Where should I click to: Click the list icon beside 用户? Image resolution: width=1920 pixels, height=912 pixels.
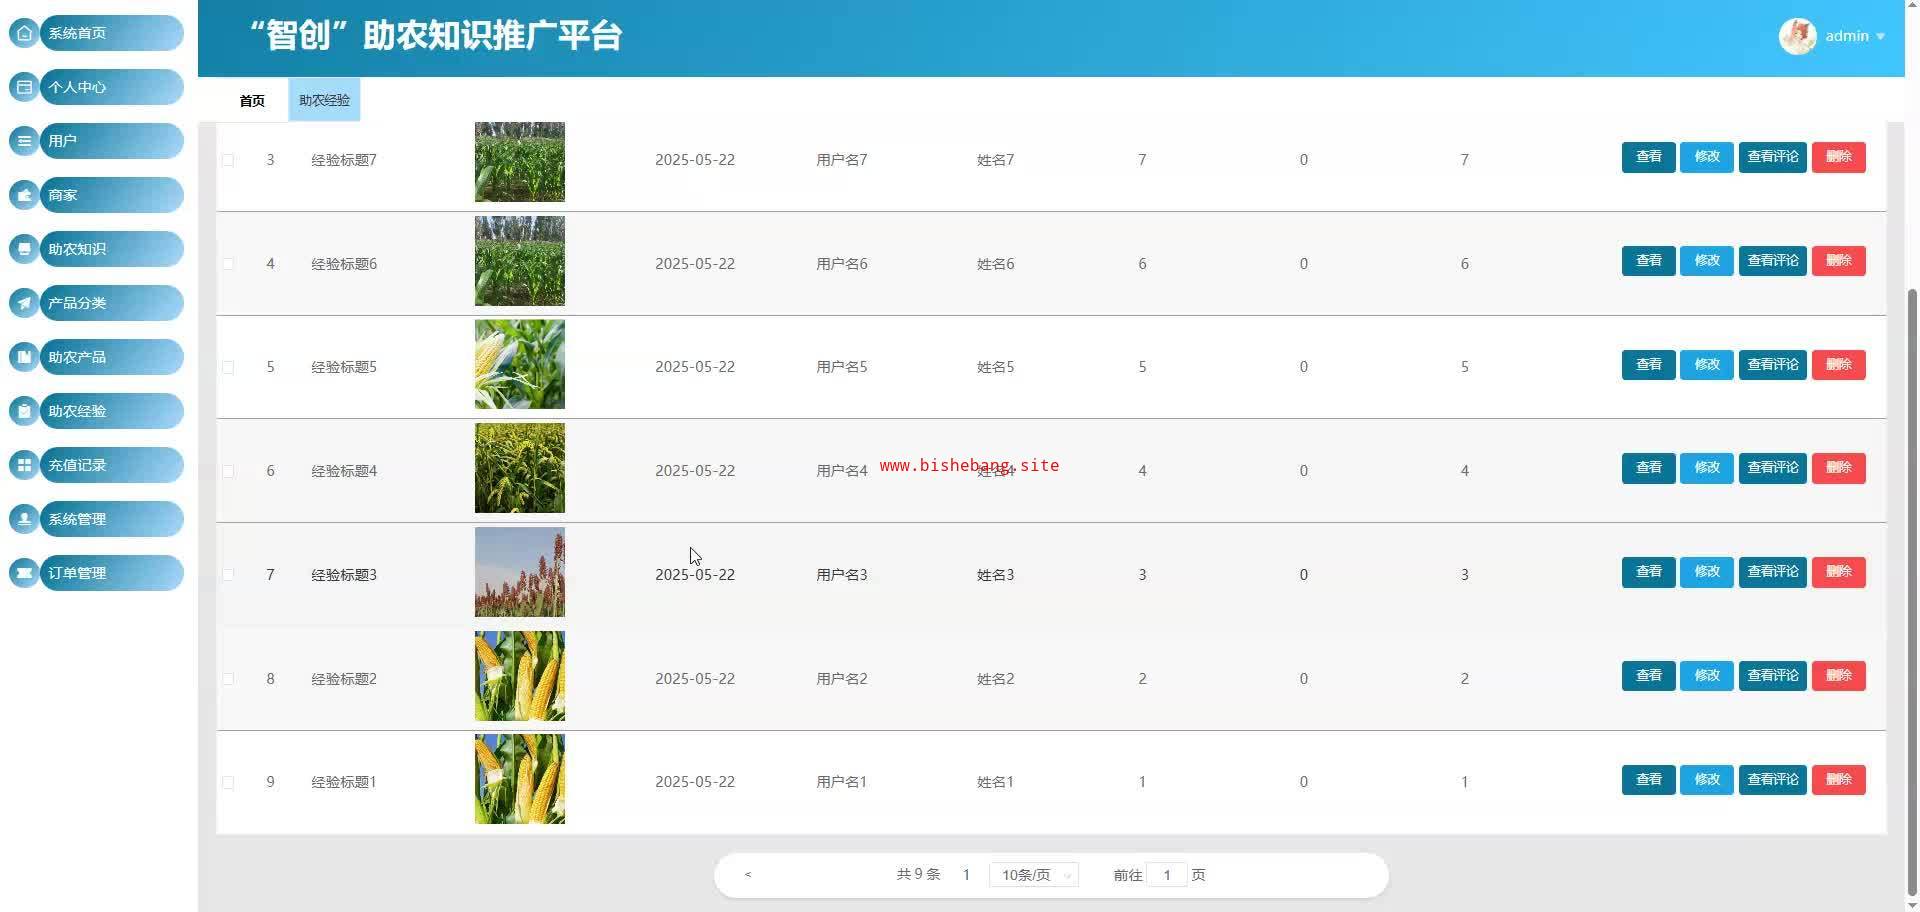coord(24,141)
